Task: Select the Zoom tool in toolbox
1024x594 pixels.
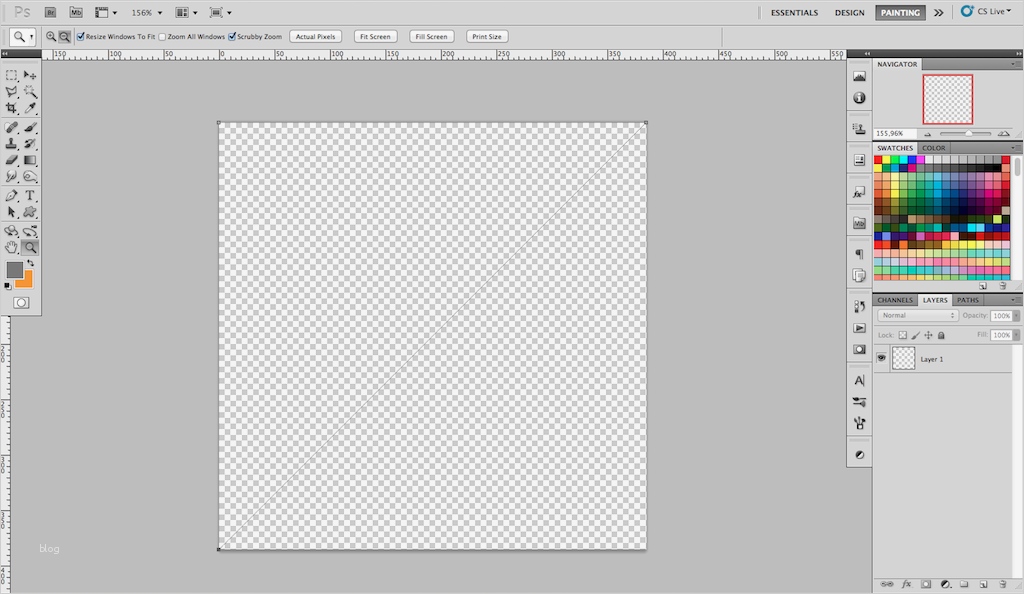Action: click(30, 247)
